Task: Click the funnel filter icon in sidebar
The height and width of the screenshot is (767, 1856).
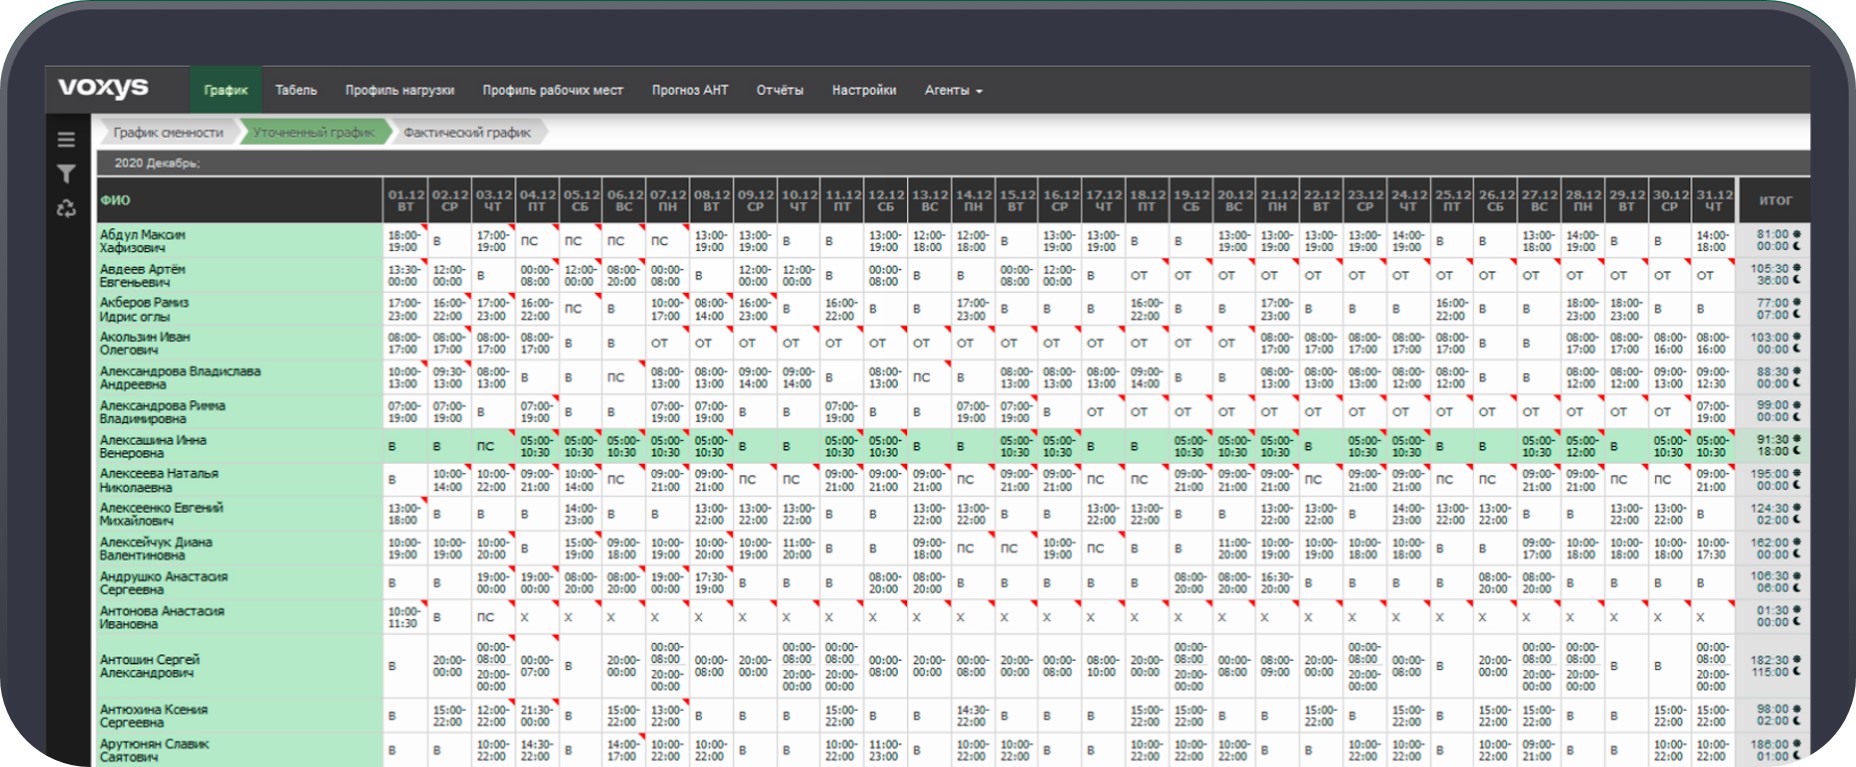Action: [x=66, y=174]
